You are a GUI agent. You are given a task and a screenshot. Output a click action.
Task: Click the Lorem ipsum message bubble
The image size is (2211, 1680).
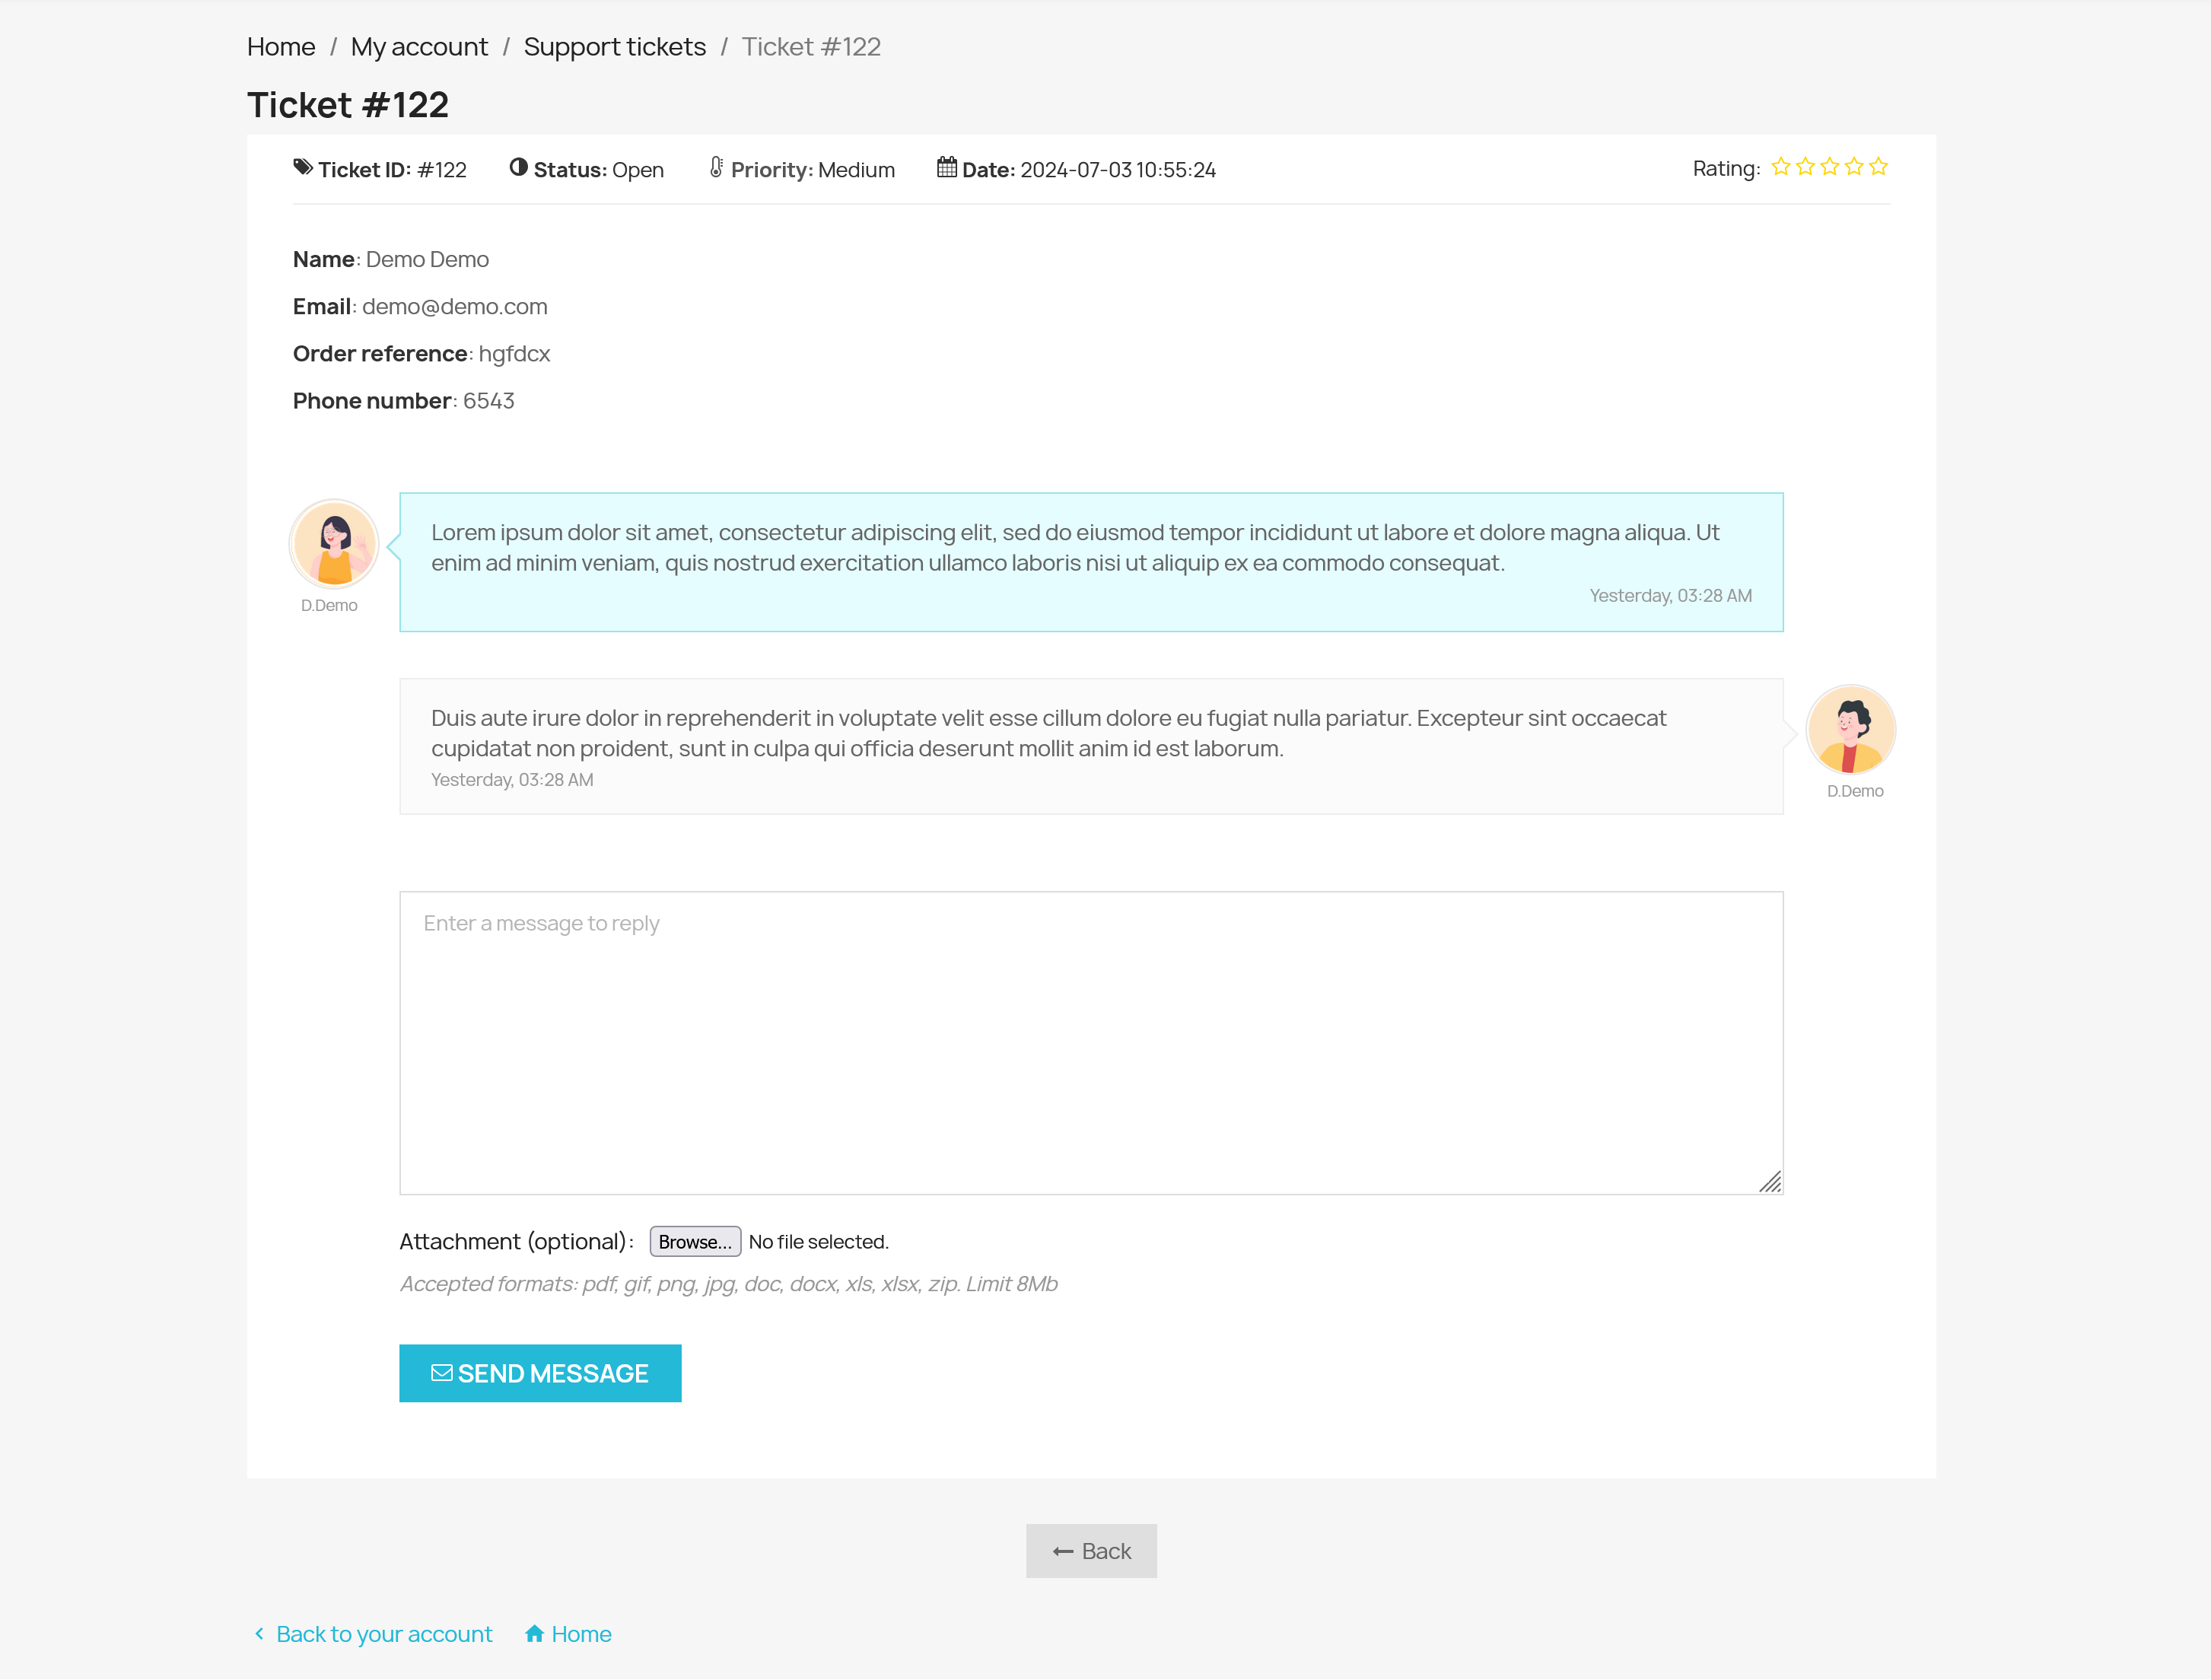tap(1091, 562)
